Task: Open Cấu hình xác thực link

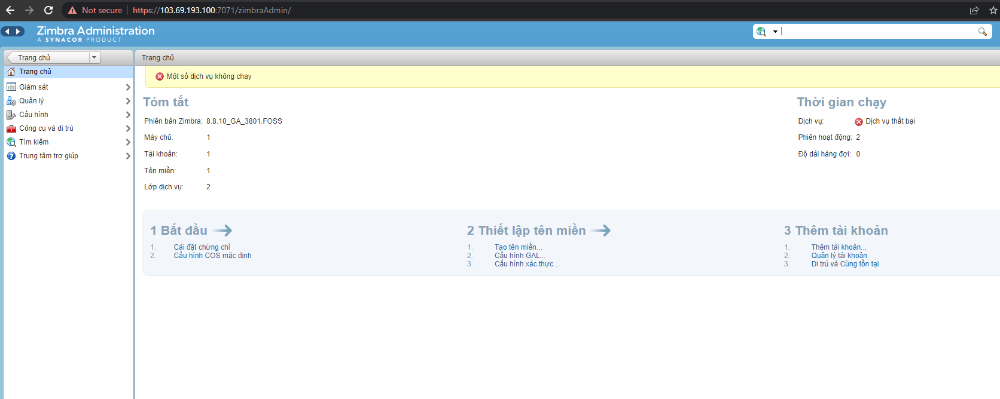Action: pos(526,263)
